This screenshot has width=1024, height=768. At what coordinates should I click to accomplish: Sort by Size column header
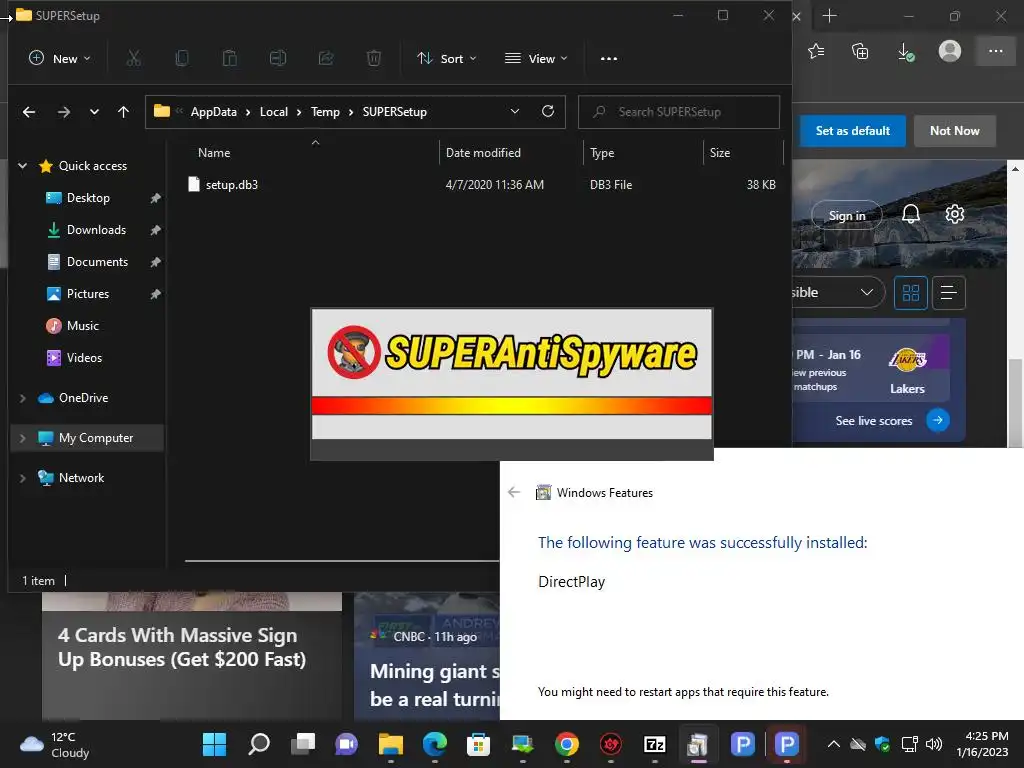720,153
